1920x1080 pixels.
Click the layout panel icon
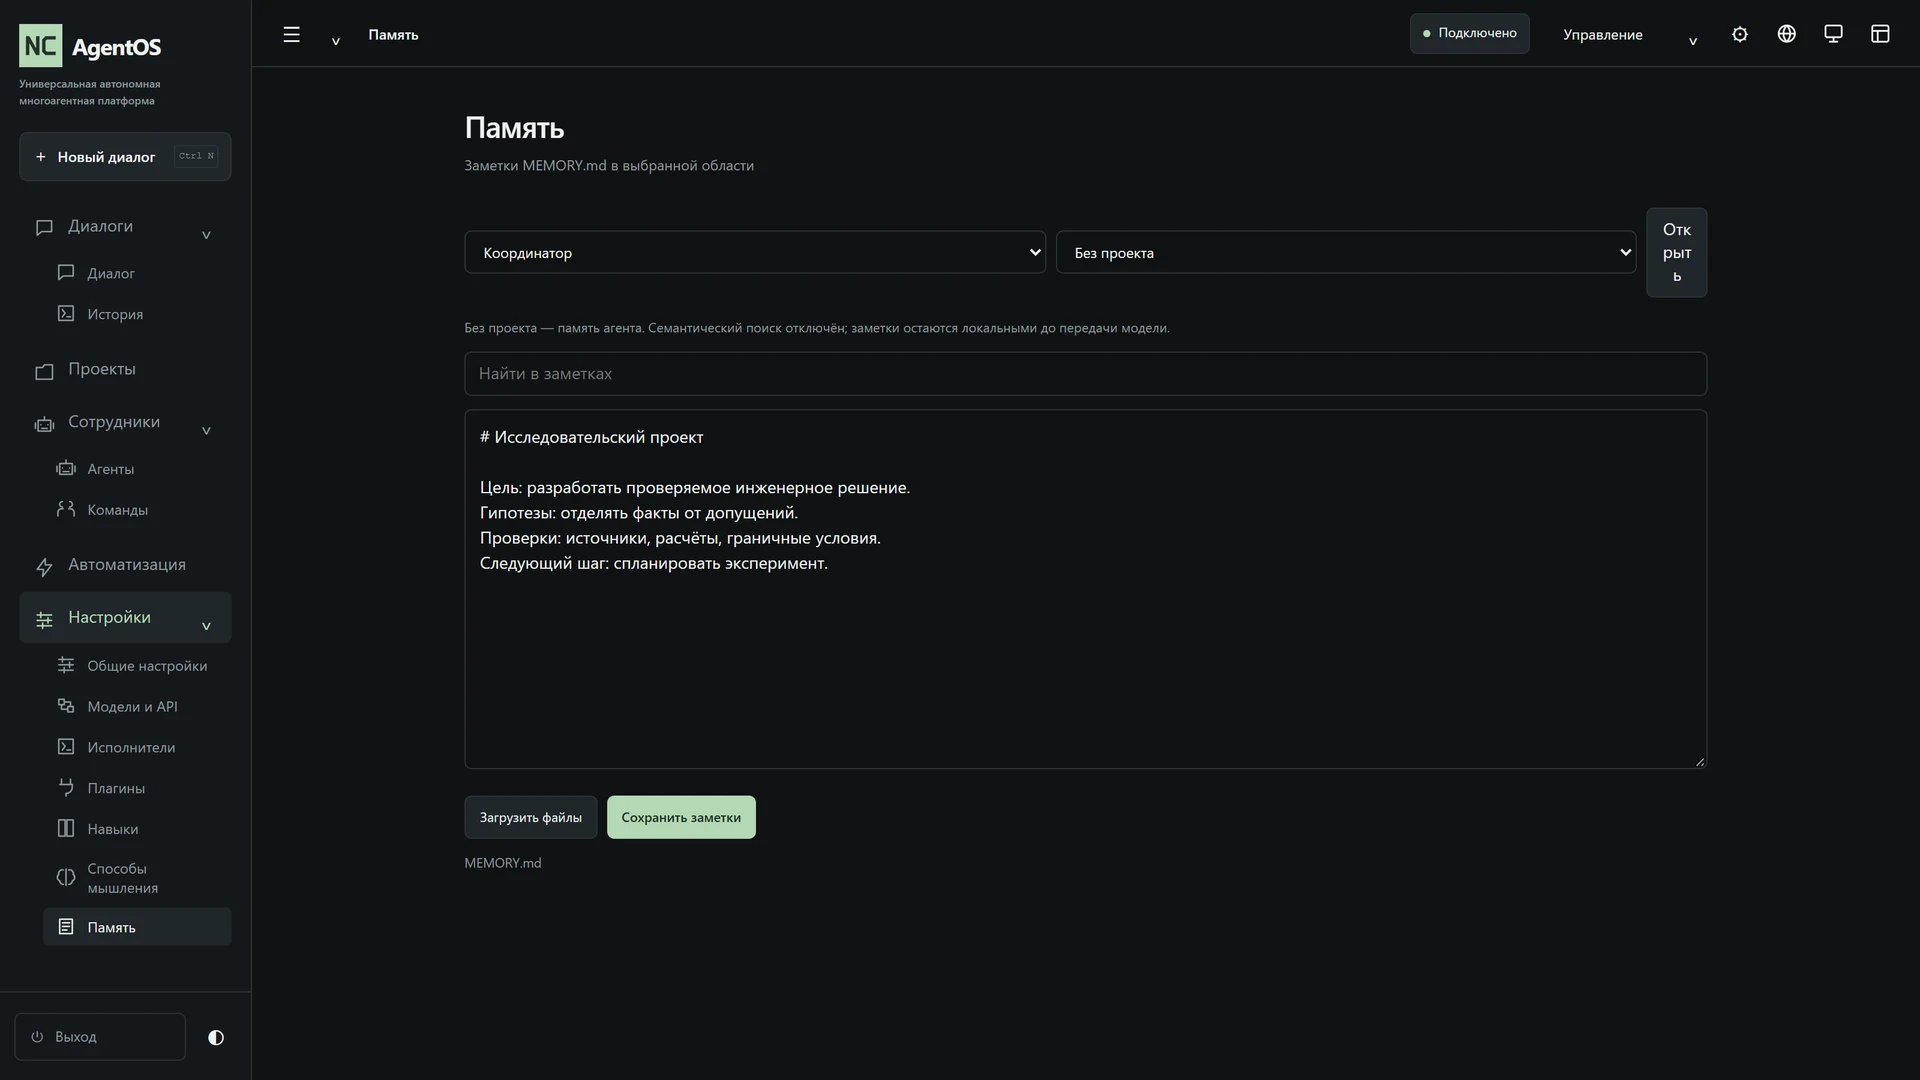[1880, 34]
